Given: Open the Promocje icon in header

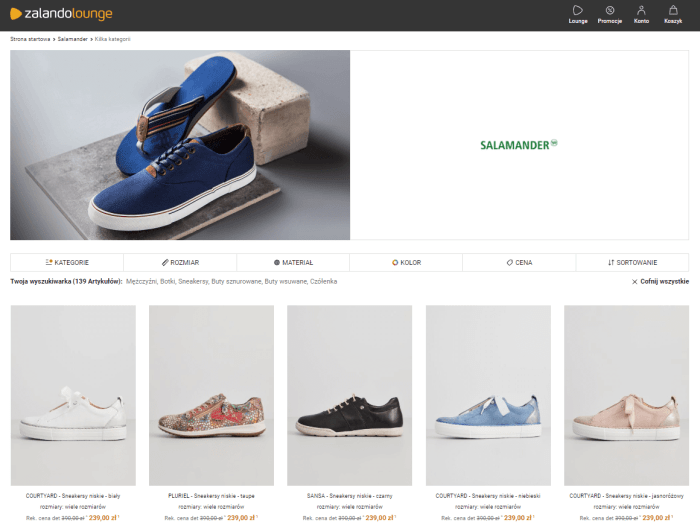Looking at the screenshot, I should (x=609, y=14).
